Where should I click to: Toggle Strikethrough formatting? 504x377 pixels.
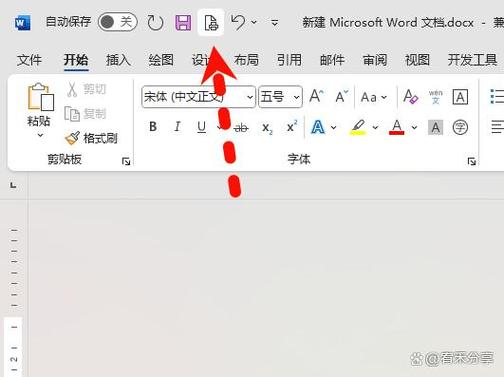point(241,127)
